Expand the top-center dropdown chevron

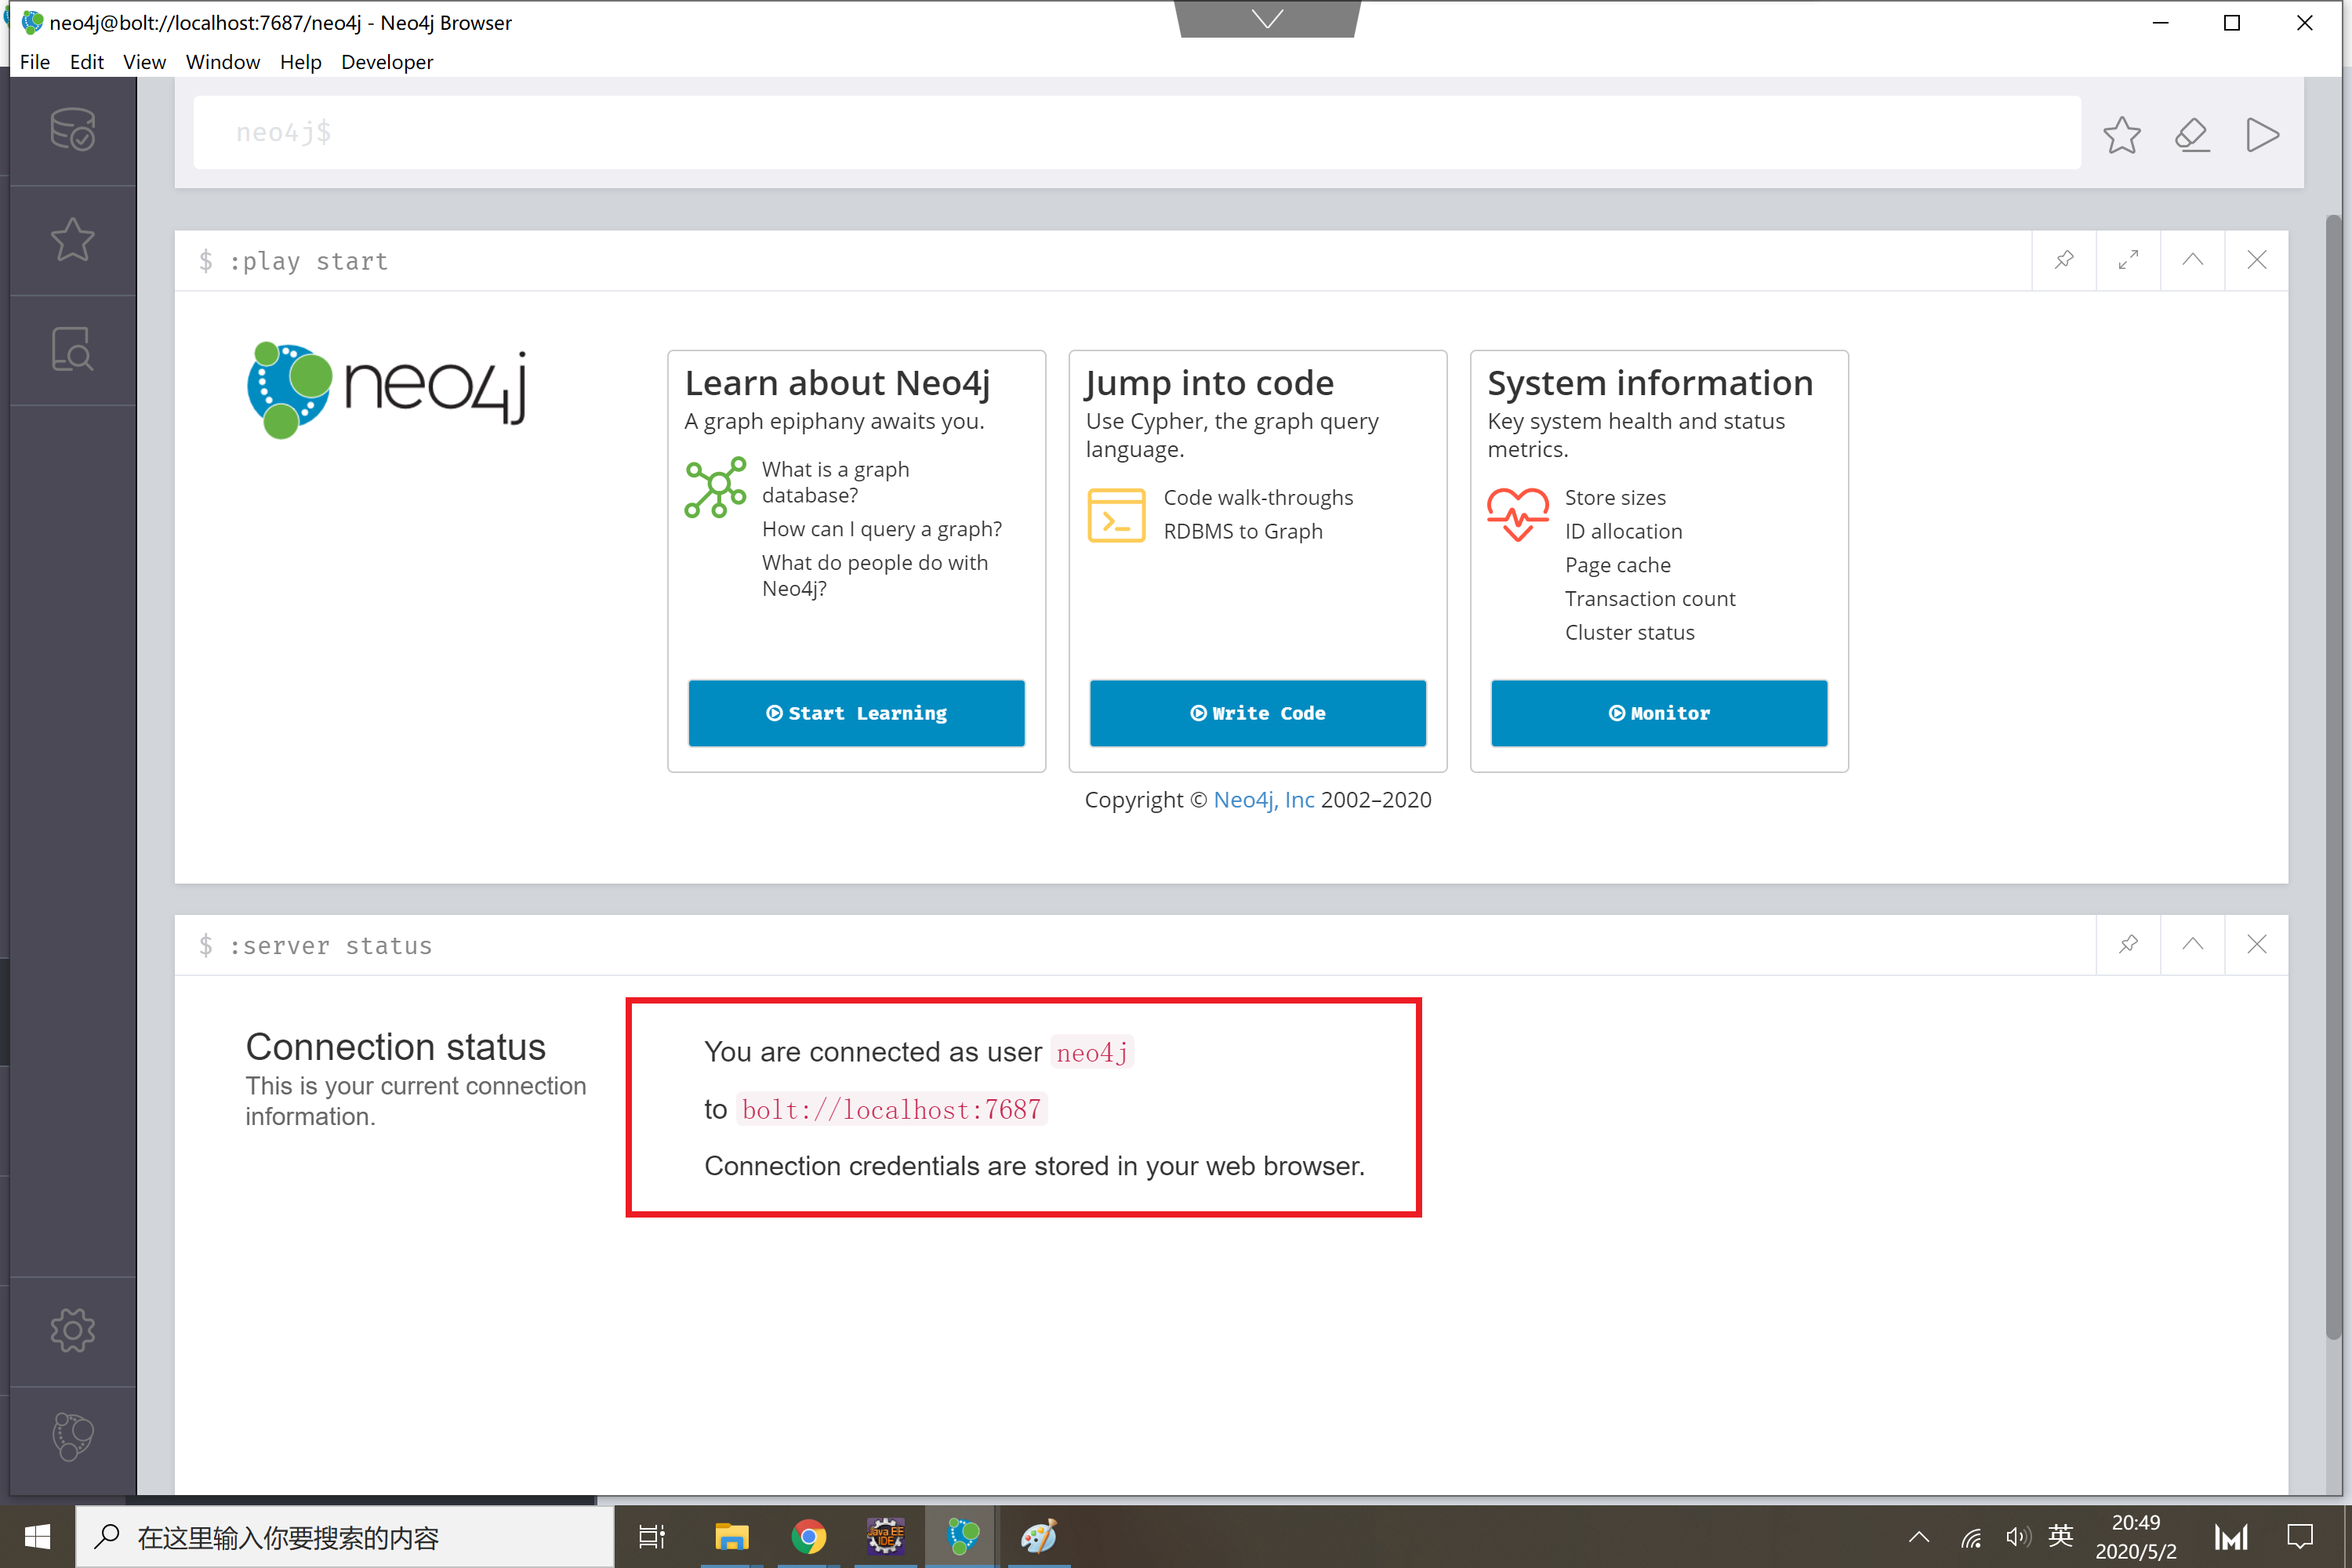pos(1268,19)
